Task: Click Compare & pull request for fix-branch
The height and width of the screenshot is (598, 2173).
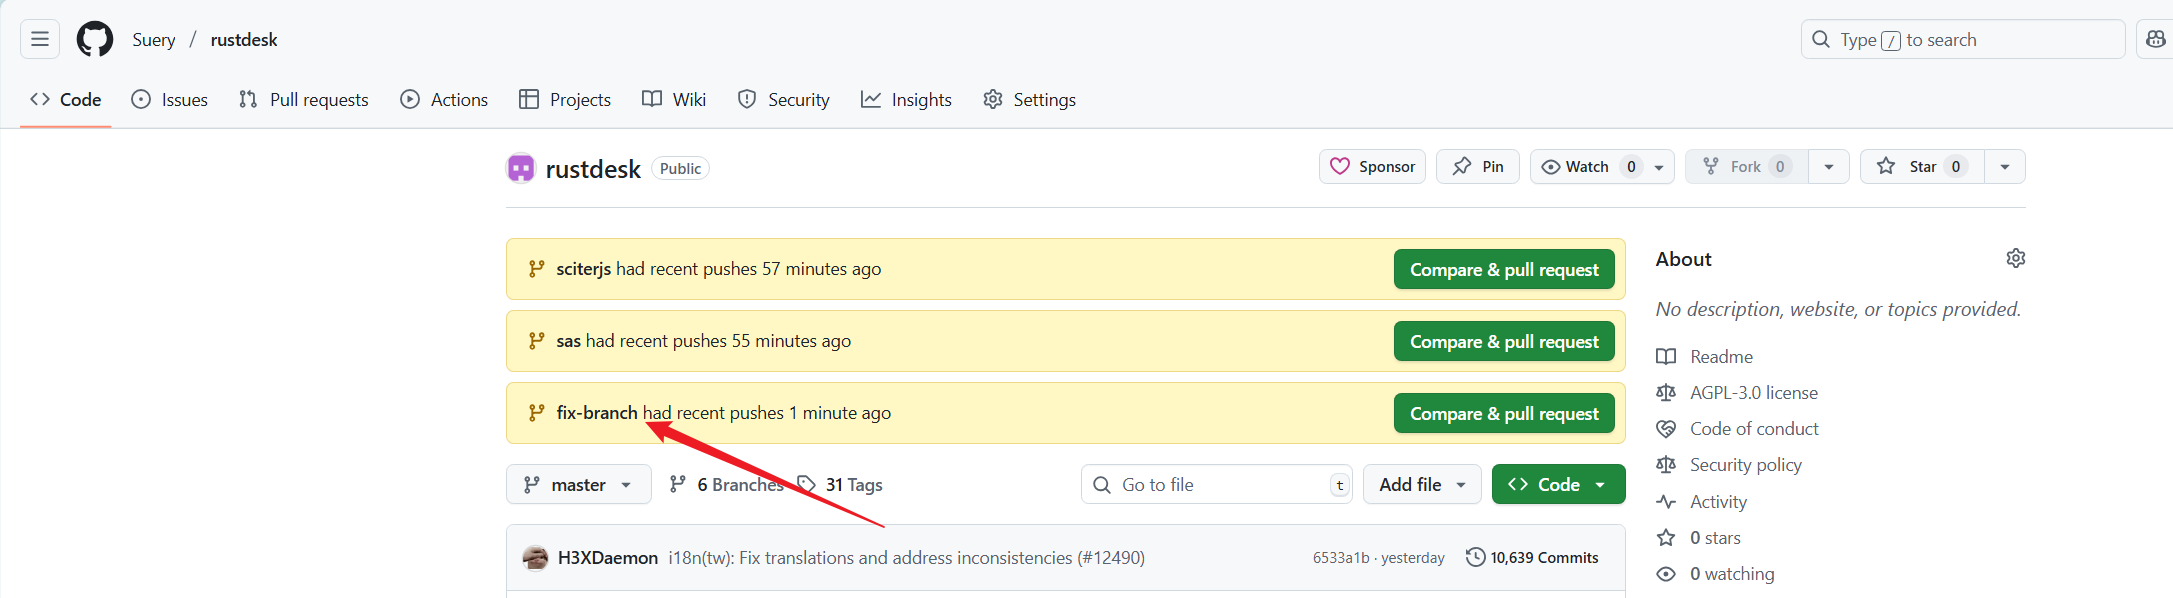Action: pos(1504,413)
